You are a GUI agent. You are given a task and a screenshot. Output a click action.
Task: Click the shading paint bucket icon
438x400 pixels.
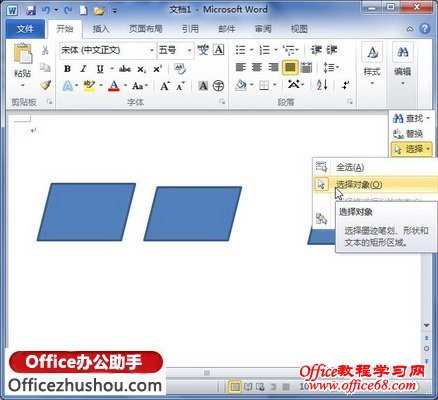(x=241, y=85)
